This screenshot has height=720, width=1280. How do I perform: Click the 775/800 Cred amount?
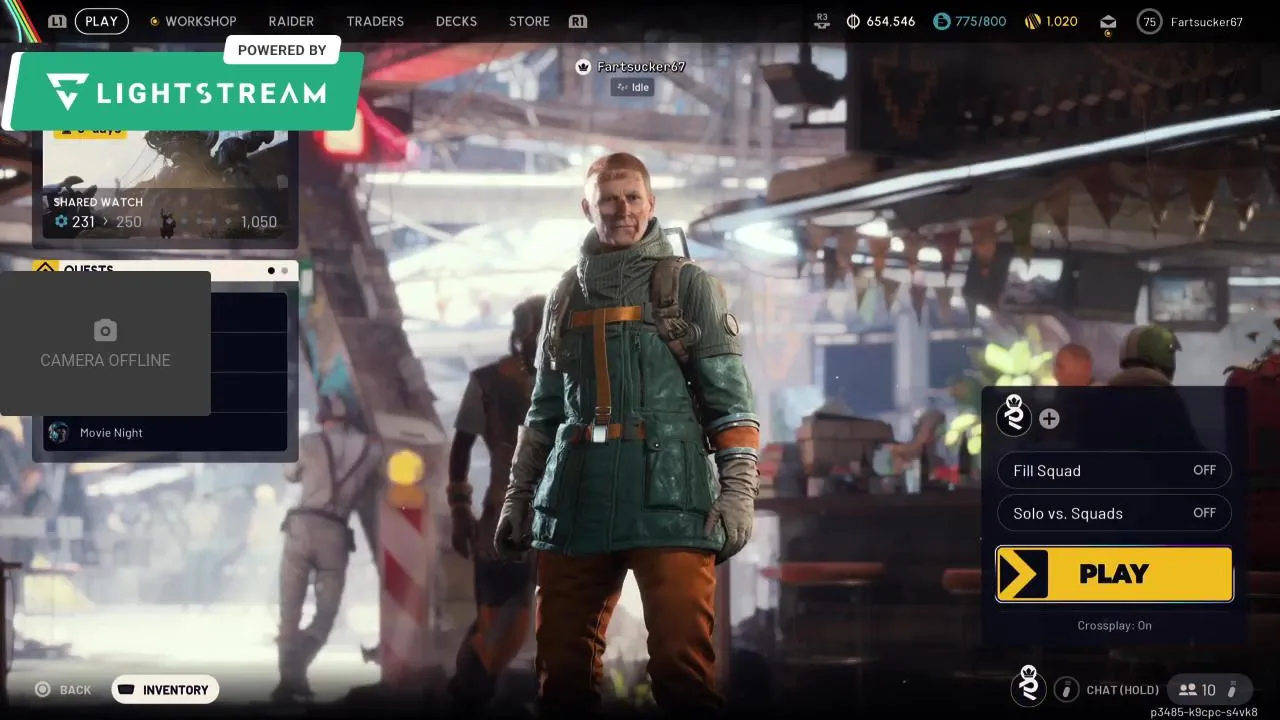pyautogui.click(x=980, y=21)
